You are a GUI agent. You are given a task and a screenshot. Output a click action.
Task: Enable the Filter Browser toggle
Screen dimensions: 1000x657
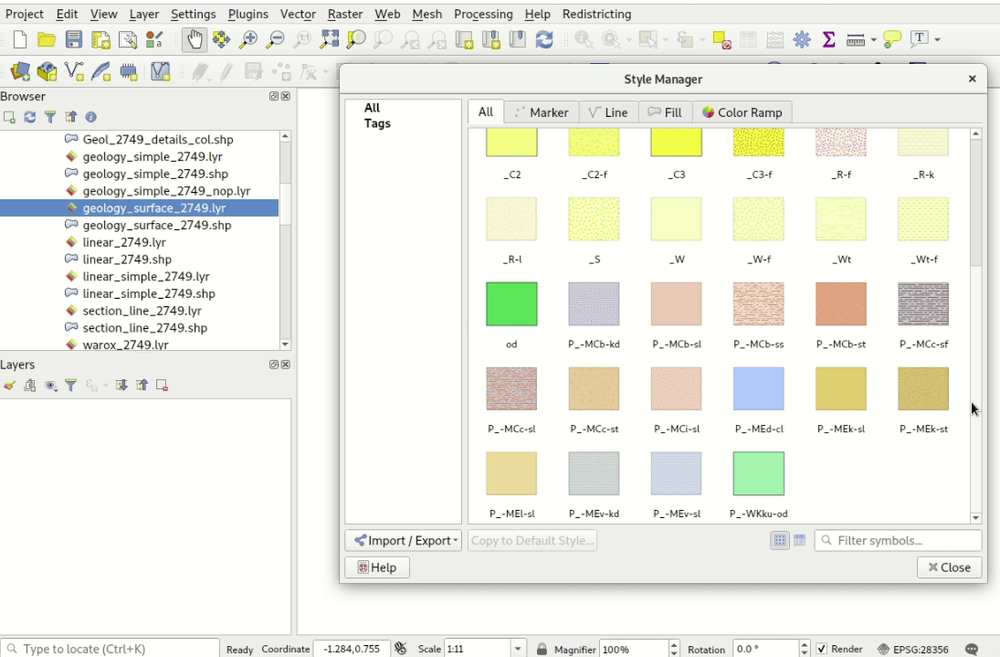point(50,117)
